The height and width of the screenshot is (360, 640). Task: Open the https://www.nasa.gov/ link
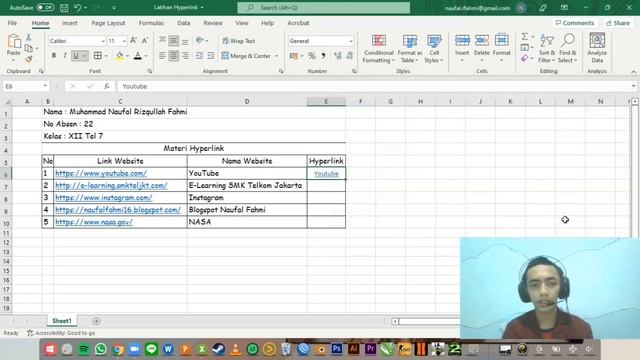click(94, 222)
